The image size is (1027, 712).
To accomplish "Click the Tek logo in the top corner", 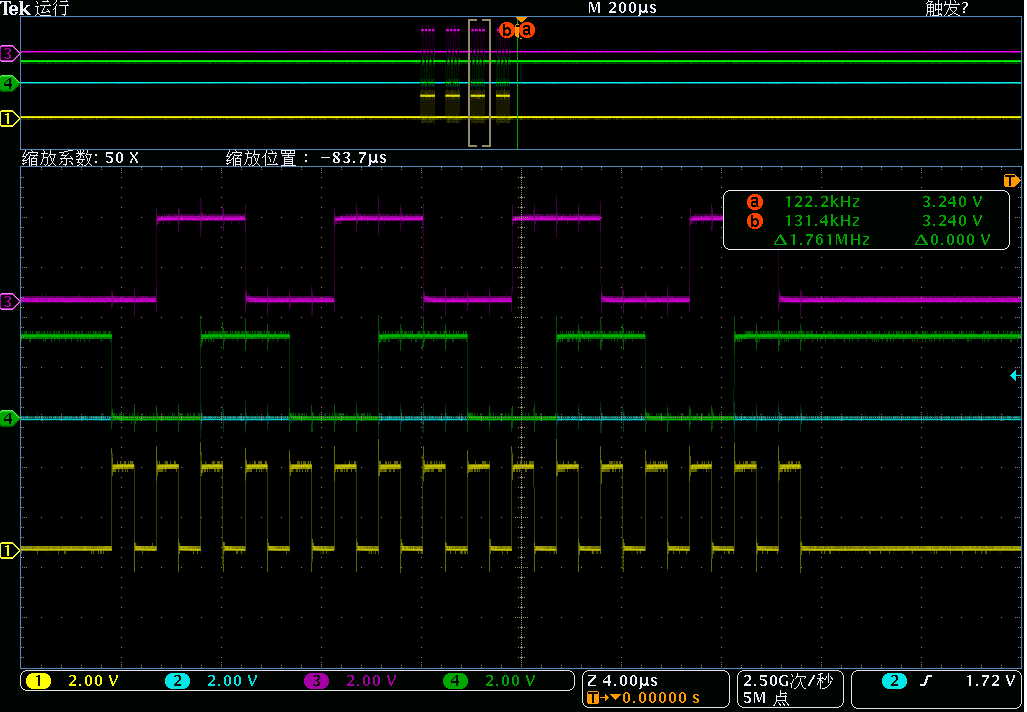I will [x=18, y=9].
